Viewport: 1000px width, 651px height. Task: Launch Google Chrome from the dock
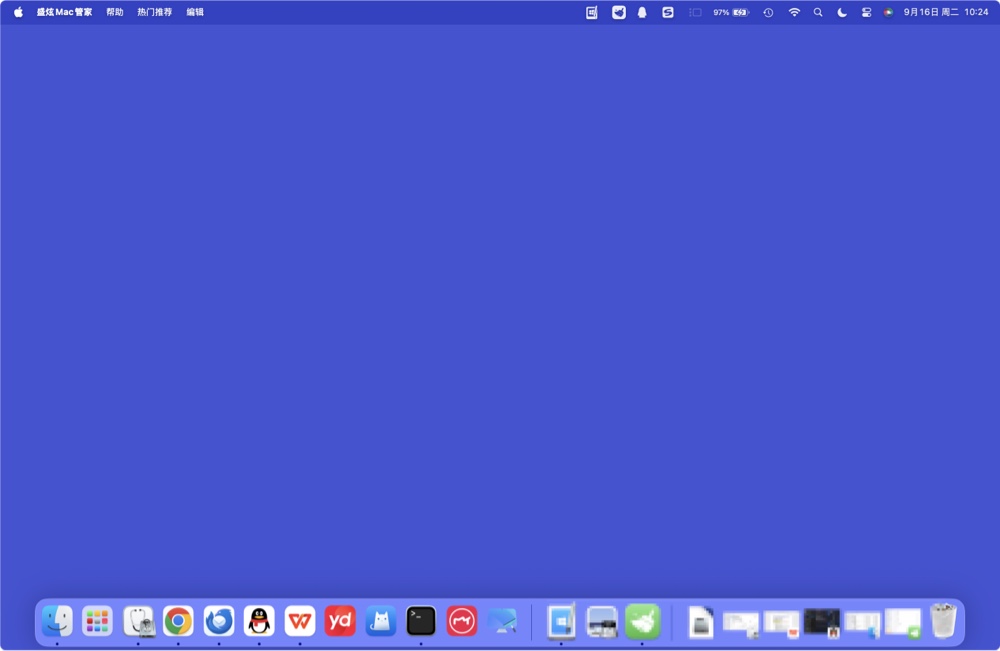(x=178, y=621)
